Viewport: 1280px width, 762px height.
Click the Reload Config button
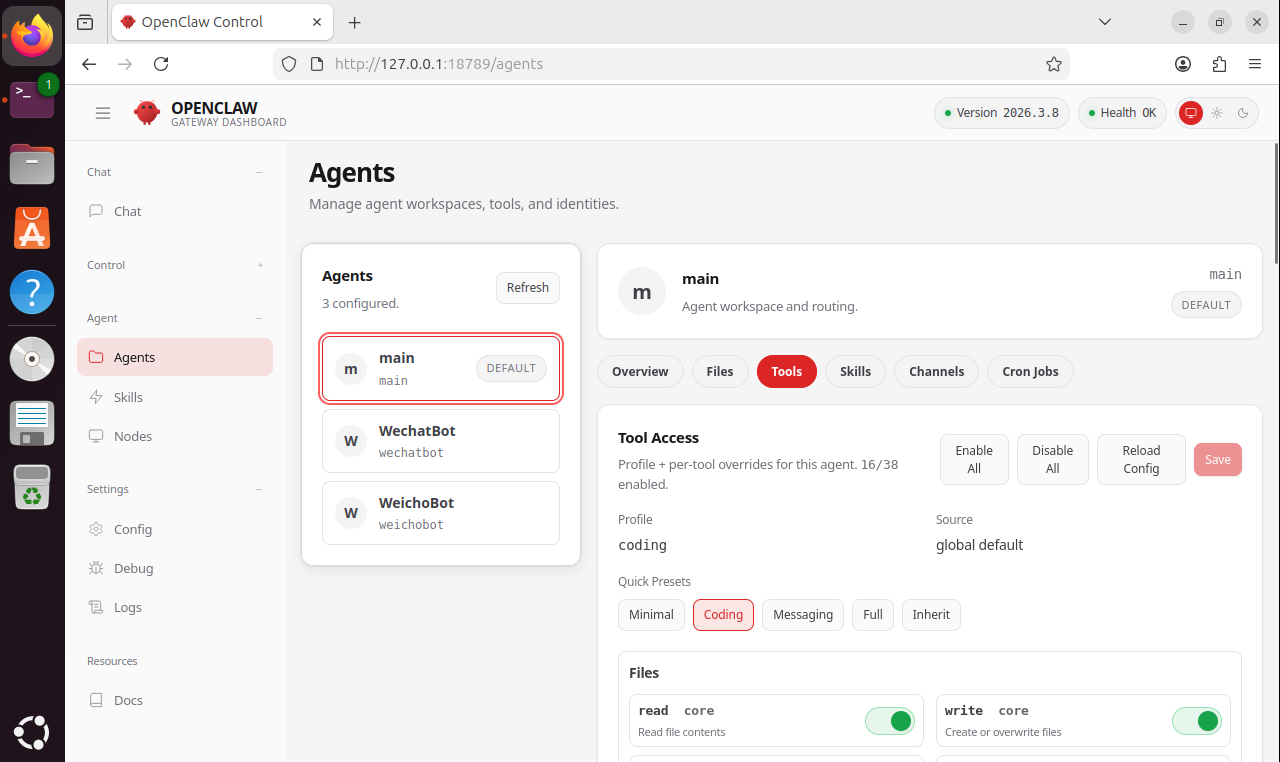(1141, 459)
